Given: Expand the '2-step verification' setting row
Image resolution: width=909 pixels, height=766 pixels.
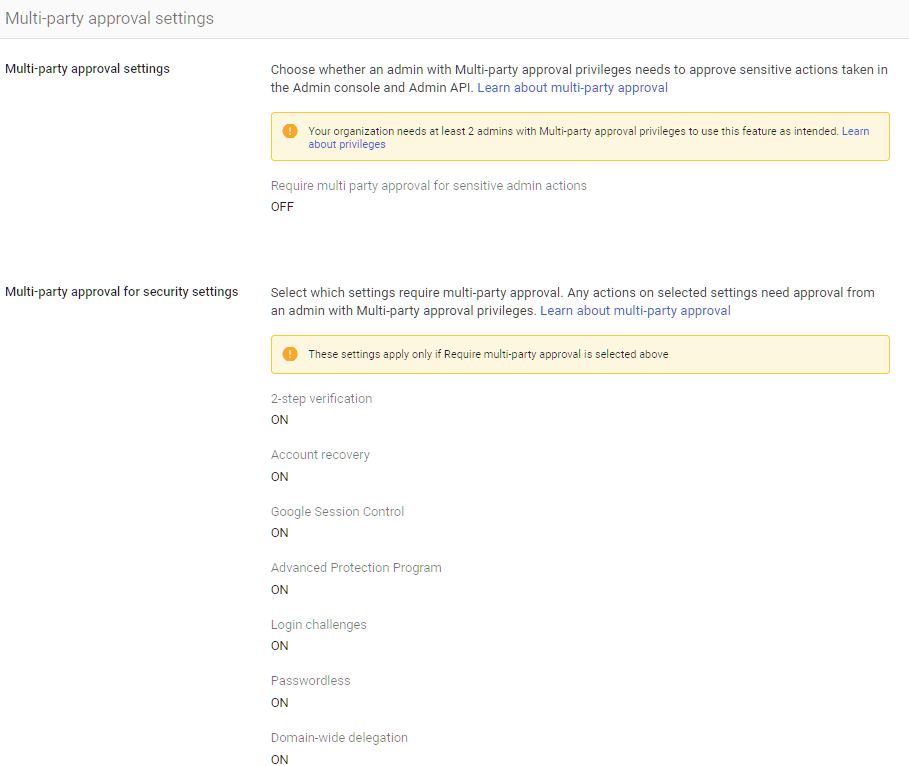Looking at the screenshot, I should click(321, 398).
